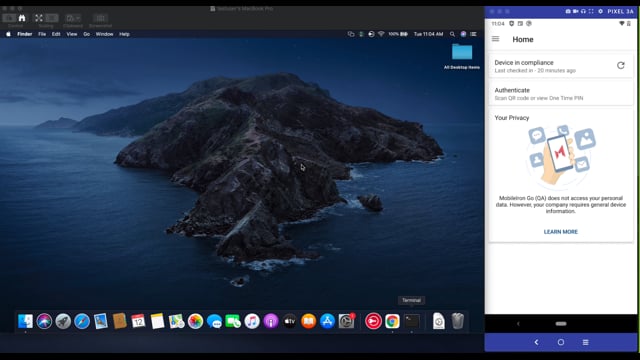Open the All Desktop Items folder
Screen dimensions: 640x360
point(462,56)
